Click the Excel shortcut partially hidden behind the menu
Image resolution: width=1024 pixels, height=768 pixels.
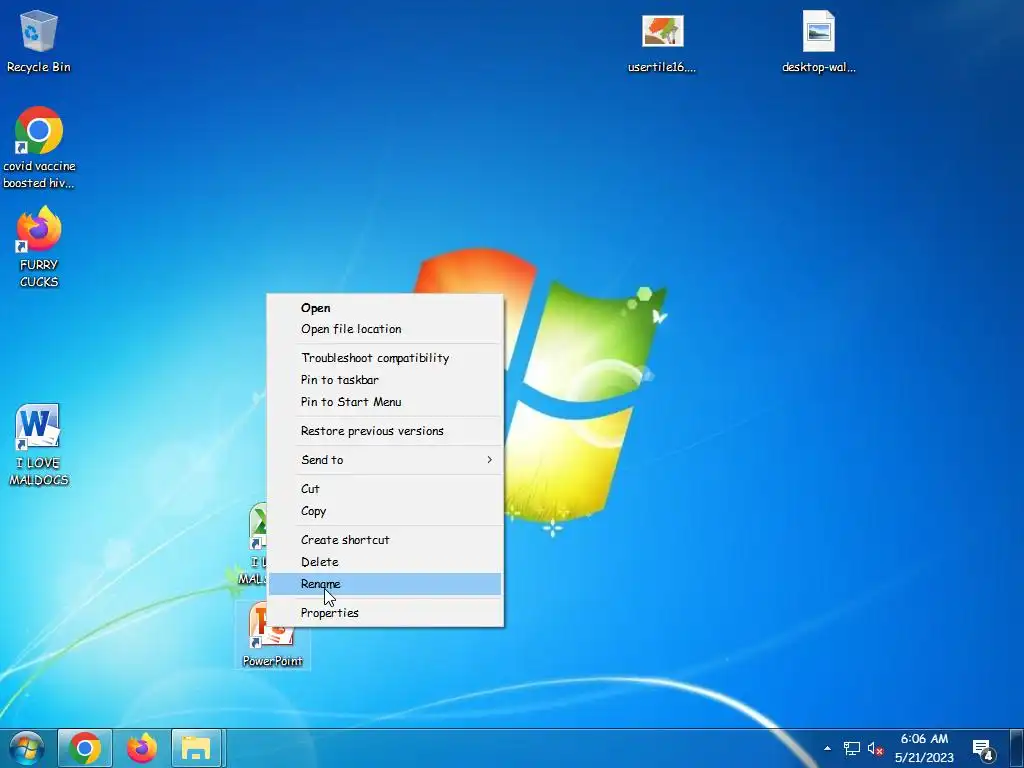pyautogui.click(x=256, y=542)
